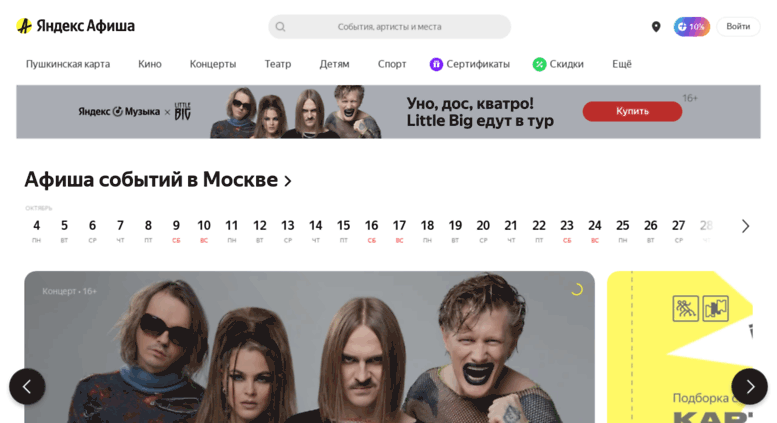Select October 24 in date strip

(595, 231)
